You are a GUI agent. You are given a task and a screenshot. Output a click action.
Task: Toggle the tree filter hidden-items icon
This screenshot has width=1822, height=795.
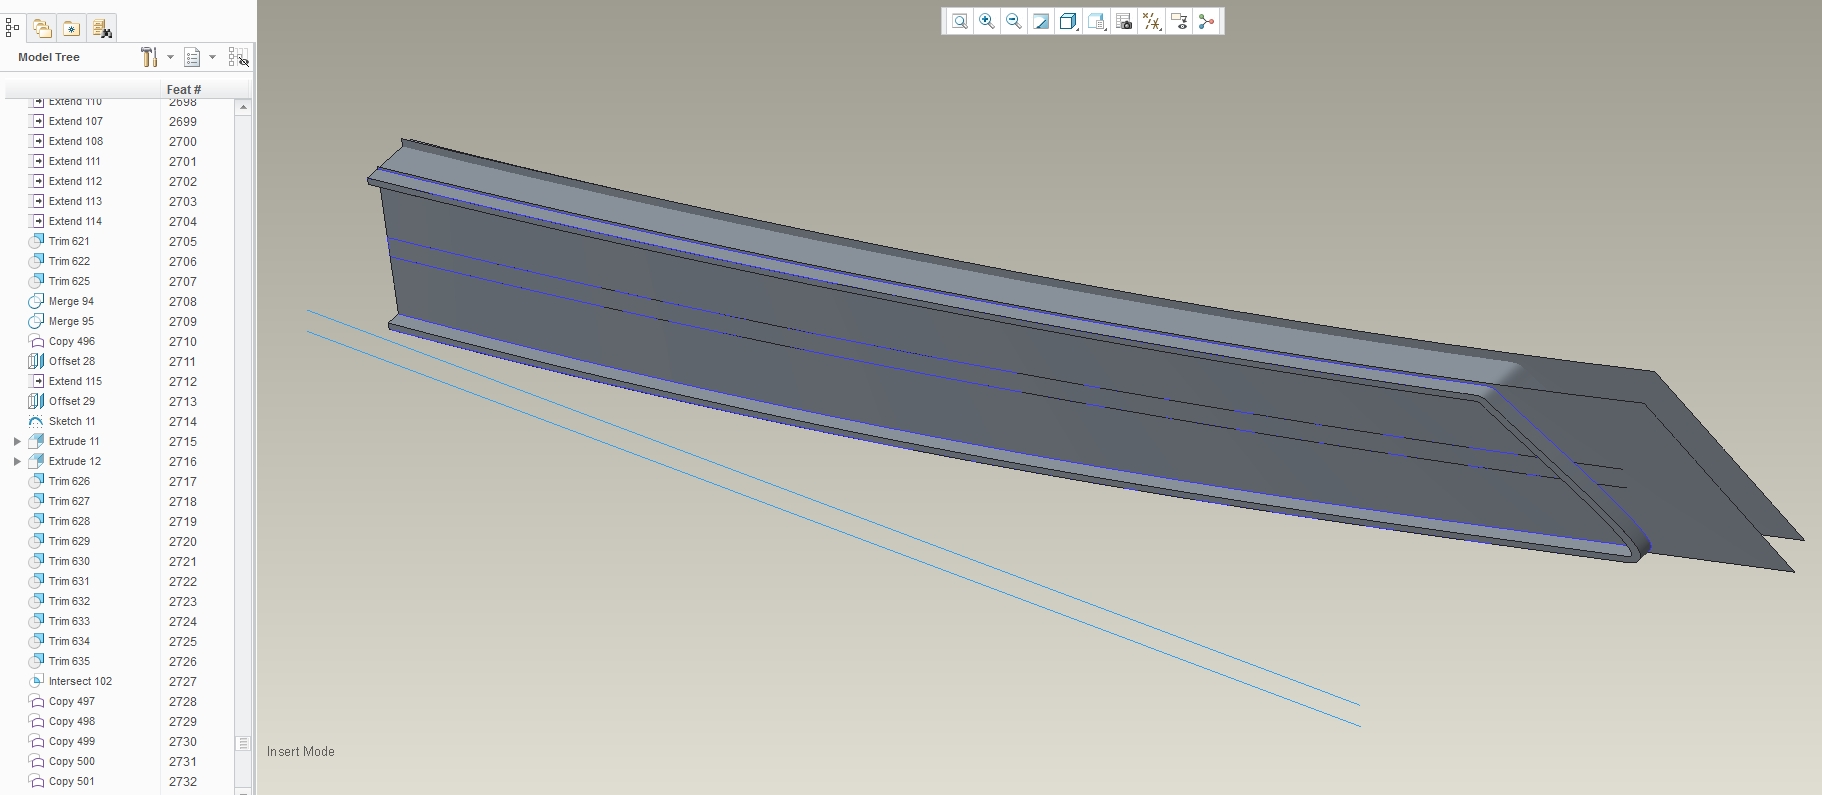click(238, 57)
